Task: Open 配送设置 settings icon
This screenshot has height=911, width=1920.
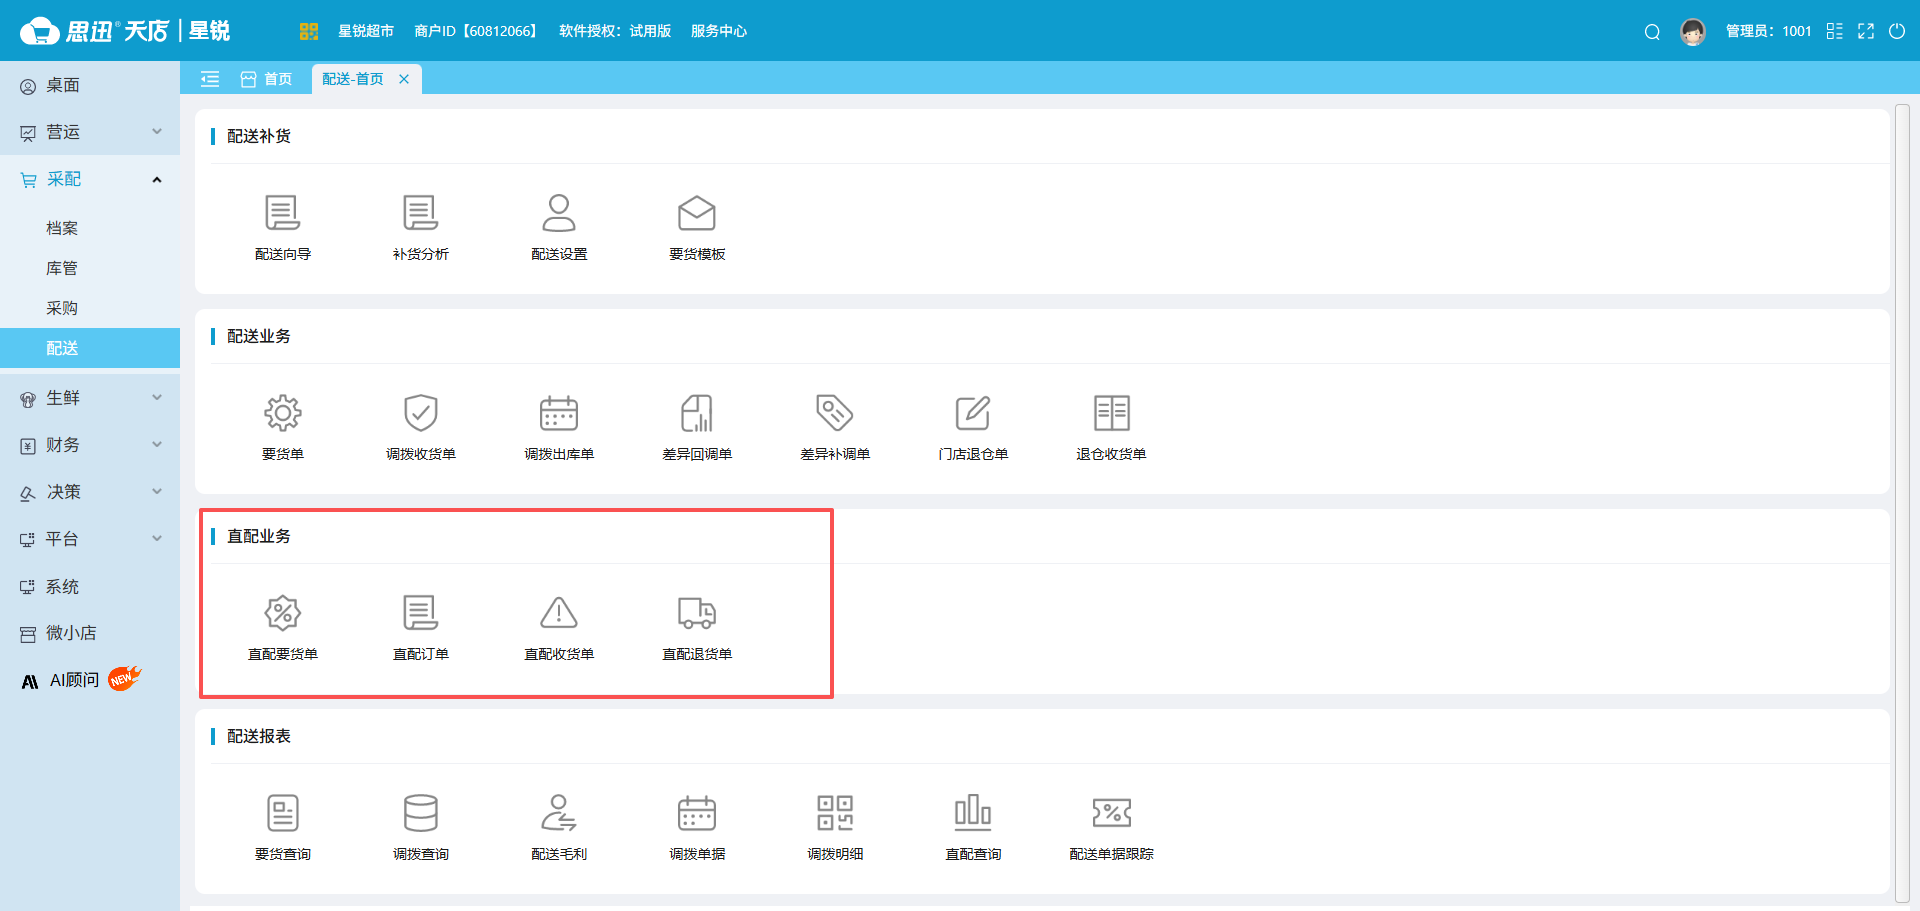Action: (558, 214)
